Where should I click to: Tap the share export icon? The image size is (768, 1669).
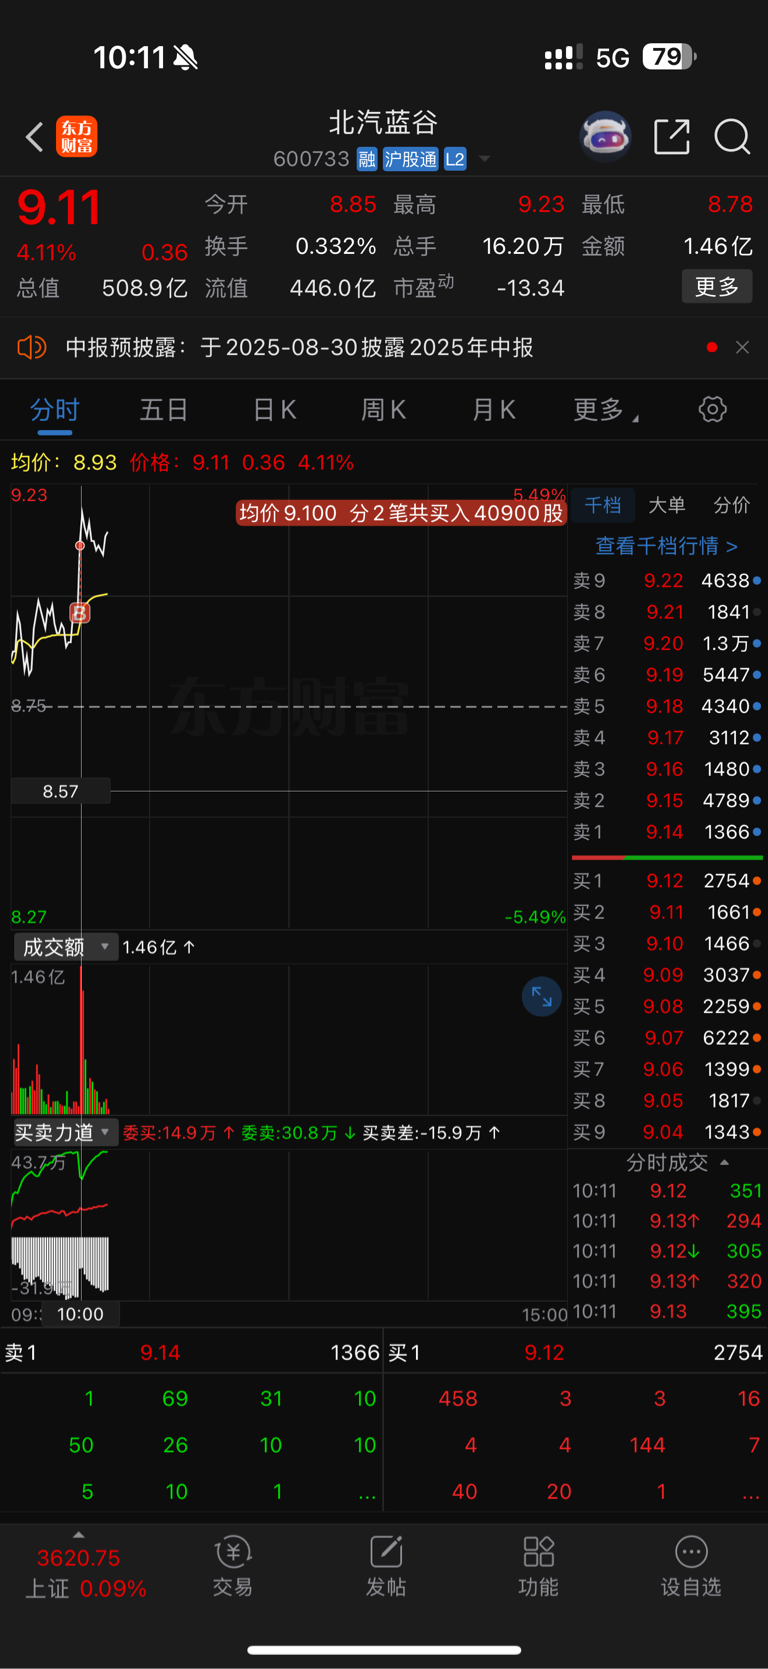point(672,137)
